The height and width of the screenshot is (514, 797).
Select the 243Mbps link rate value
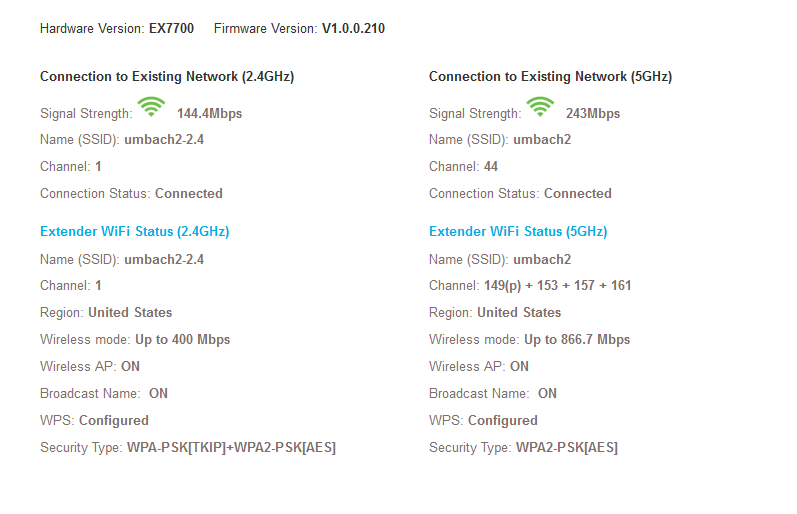click(x=593, y=114)
